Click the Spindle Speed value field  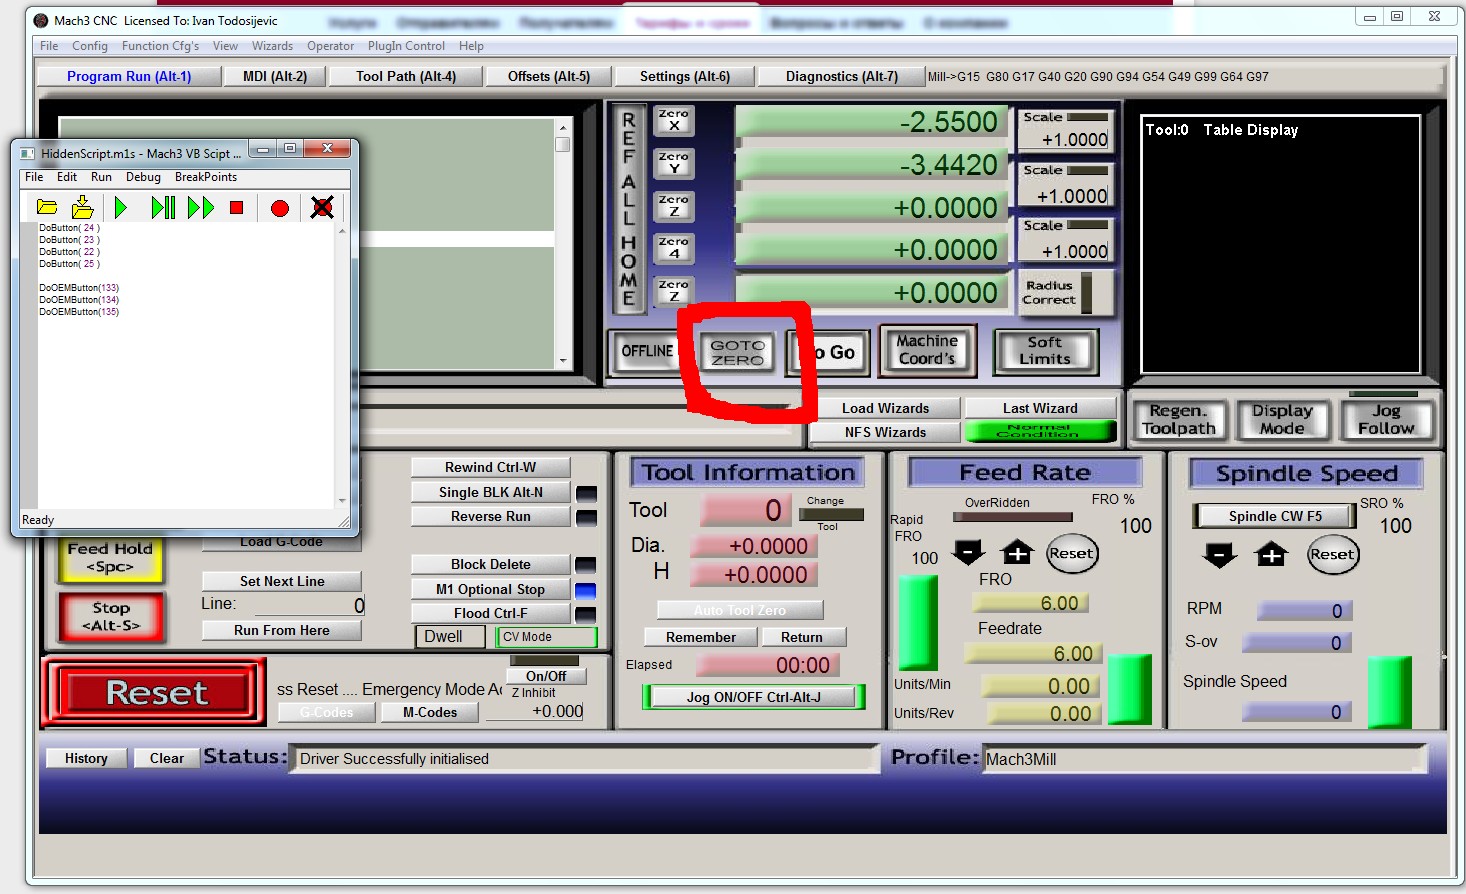pos(1298,712)
